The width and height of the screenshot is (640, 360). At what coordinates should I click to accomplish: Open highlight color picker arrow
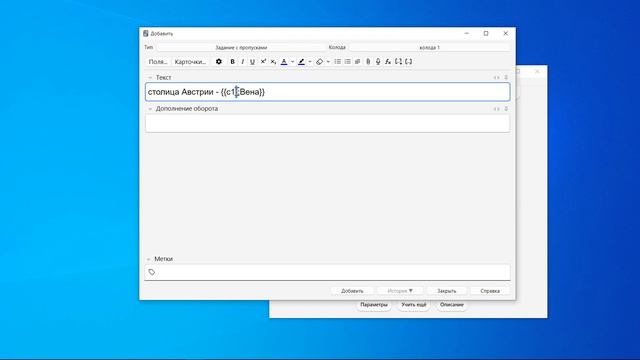[310, 62]
